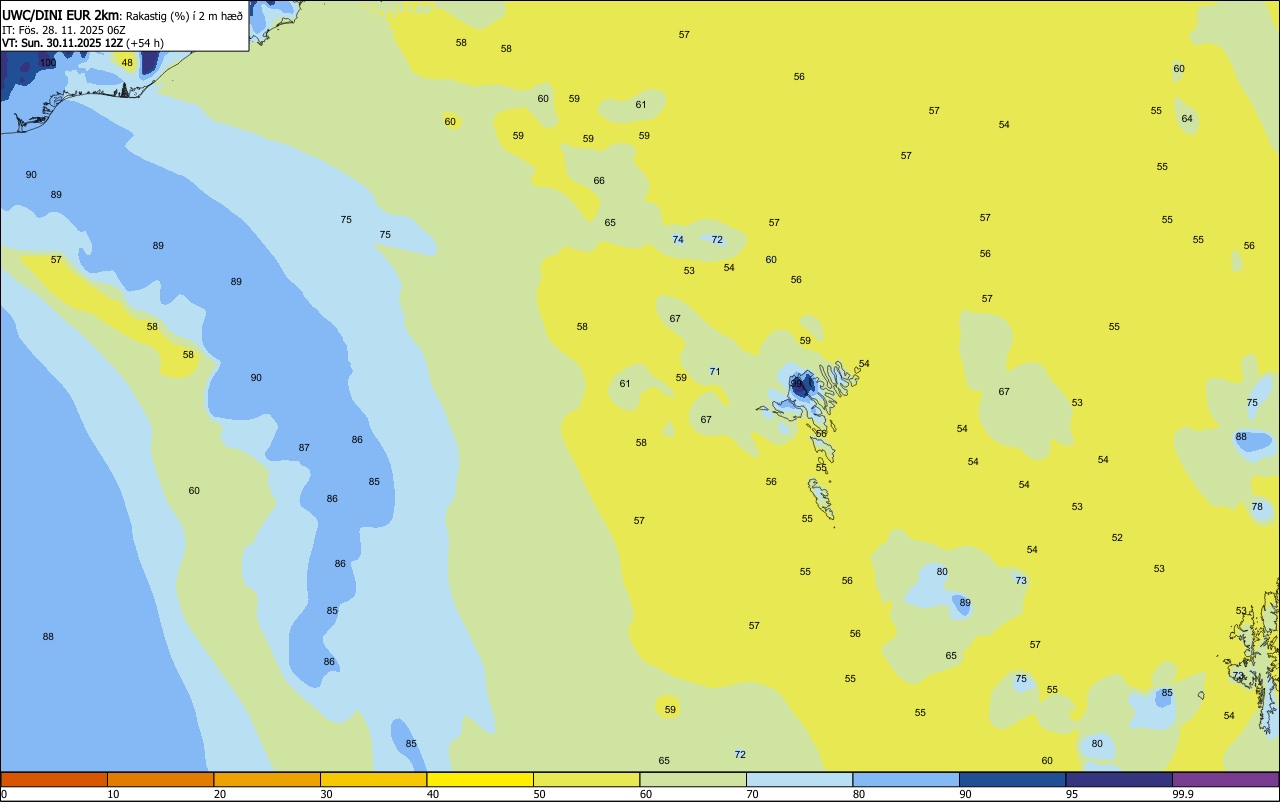Click the 10–20 orange legend swatch
The height and width of the screenshot is (802, 1280).
160,779
